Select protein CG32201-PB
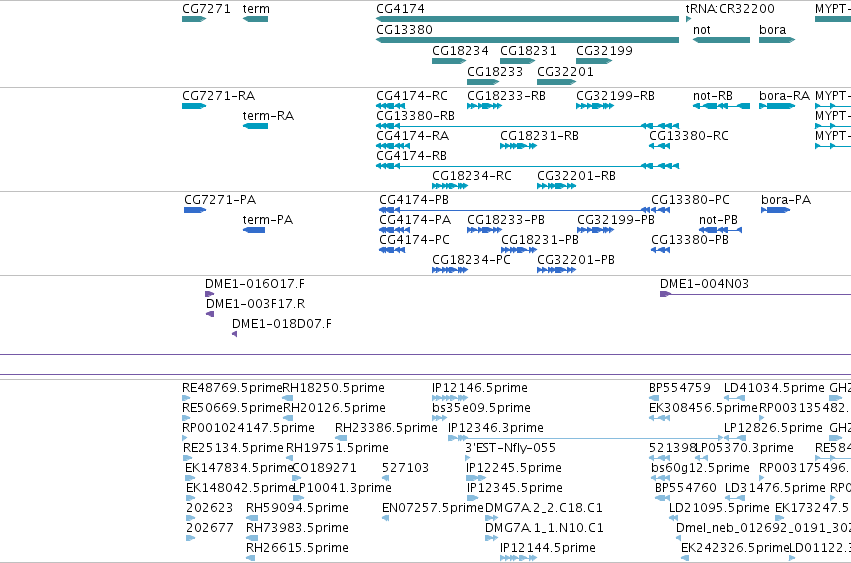Image resolution: width=851 pixels, height=563 pixels. 576,260
